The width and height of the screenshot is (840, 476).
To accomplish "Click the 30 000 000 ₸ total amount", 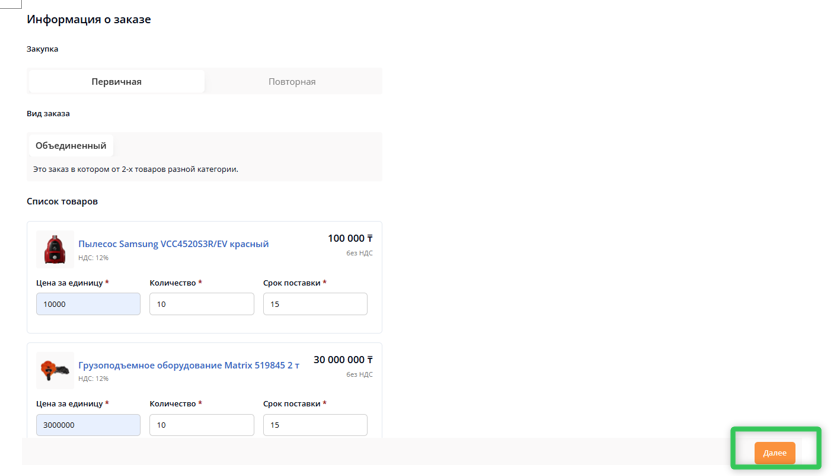I will pyautogui.click(x=343, y=360).
